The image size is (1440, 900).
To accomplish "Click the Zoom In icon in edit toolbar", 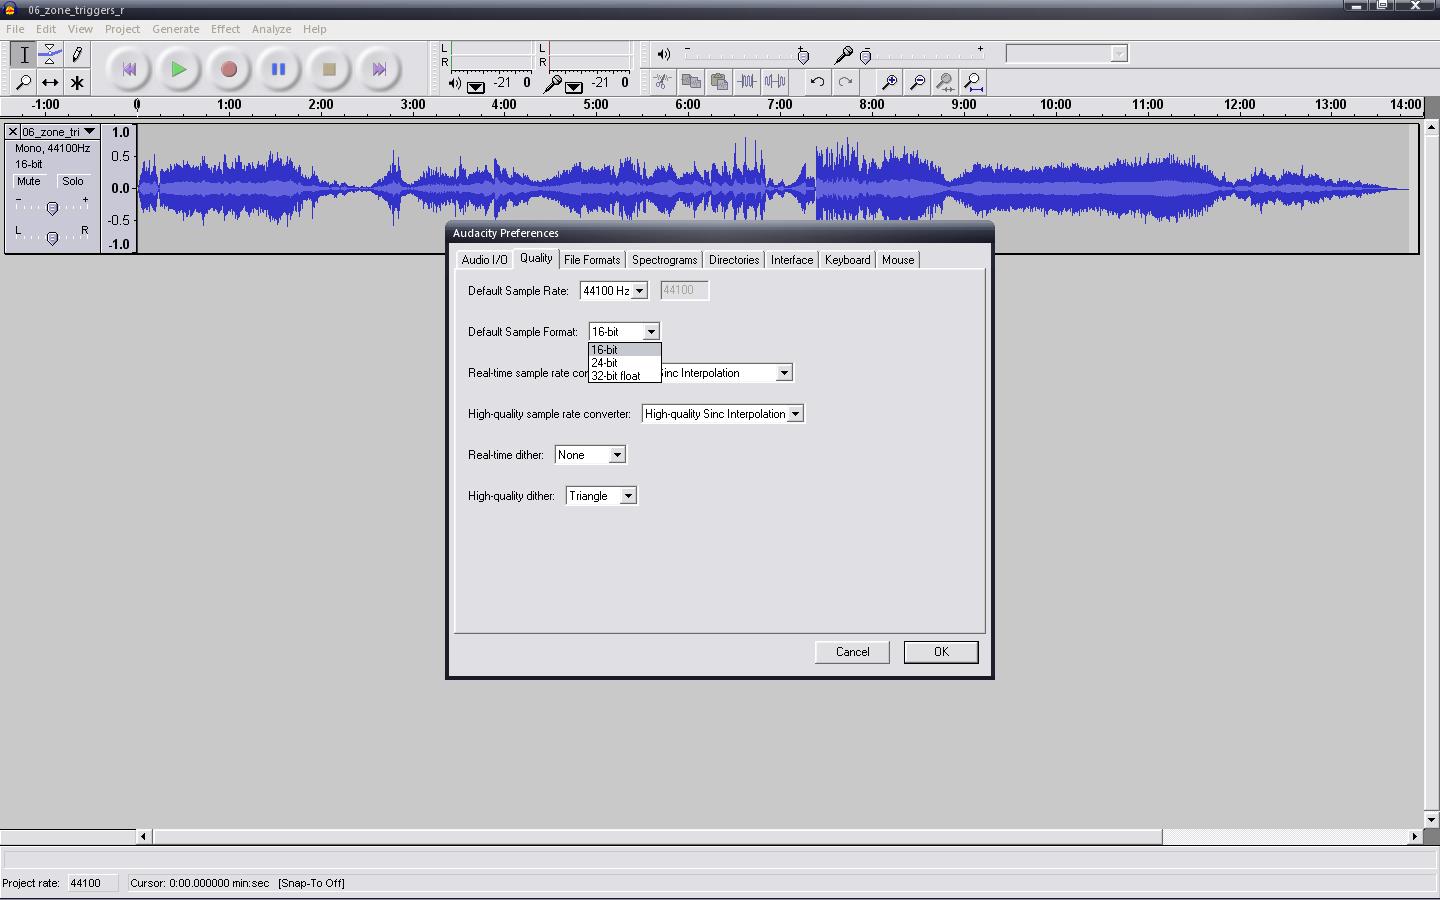I will pos(888,82).
